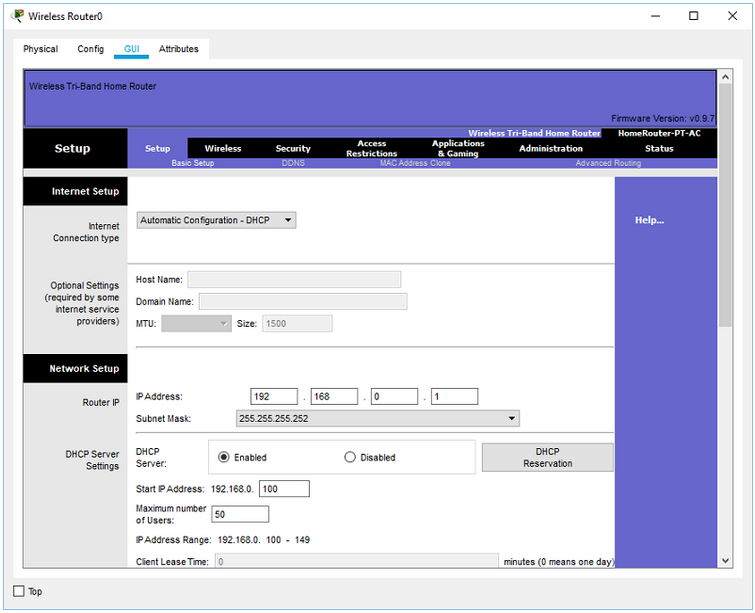Image resolution: width=755 pixels, height=613 pixels.
Task: Minimize the Wireless Router0 window
Action: click(655, 16)
